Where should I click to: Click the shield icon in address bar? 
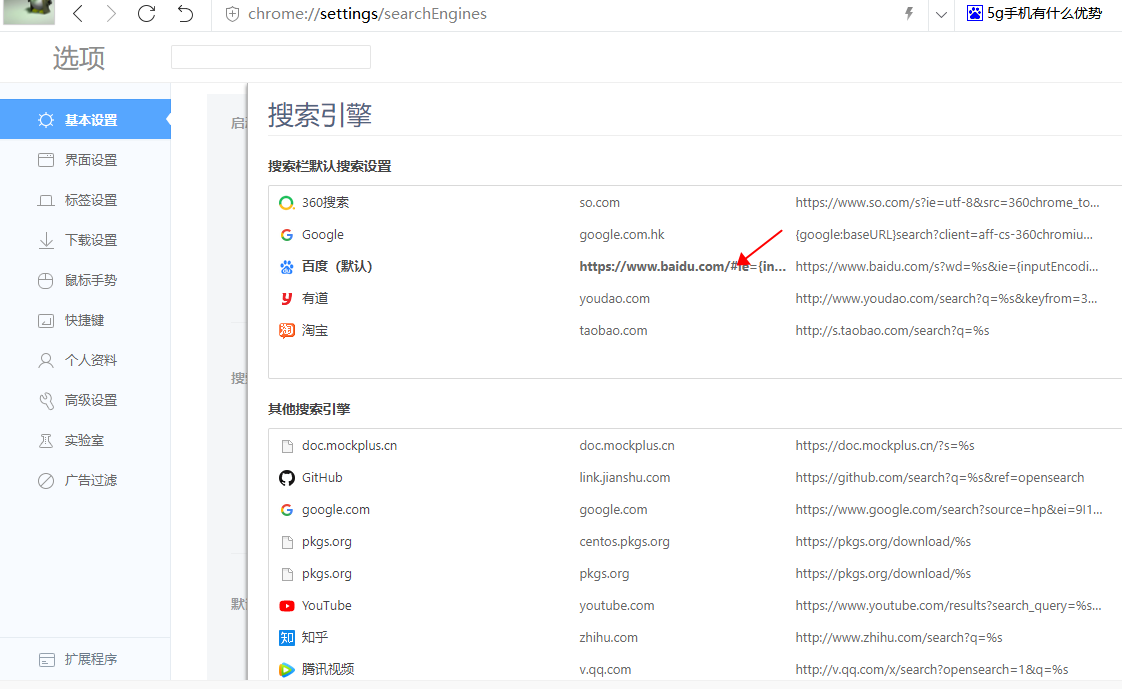[233, 14]
